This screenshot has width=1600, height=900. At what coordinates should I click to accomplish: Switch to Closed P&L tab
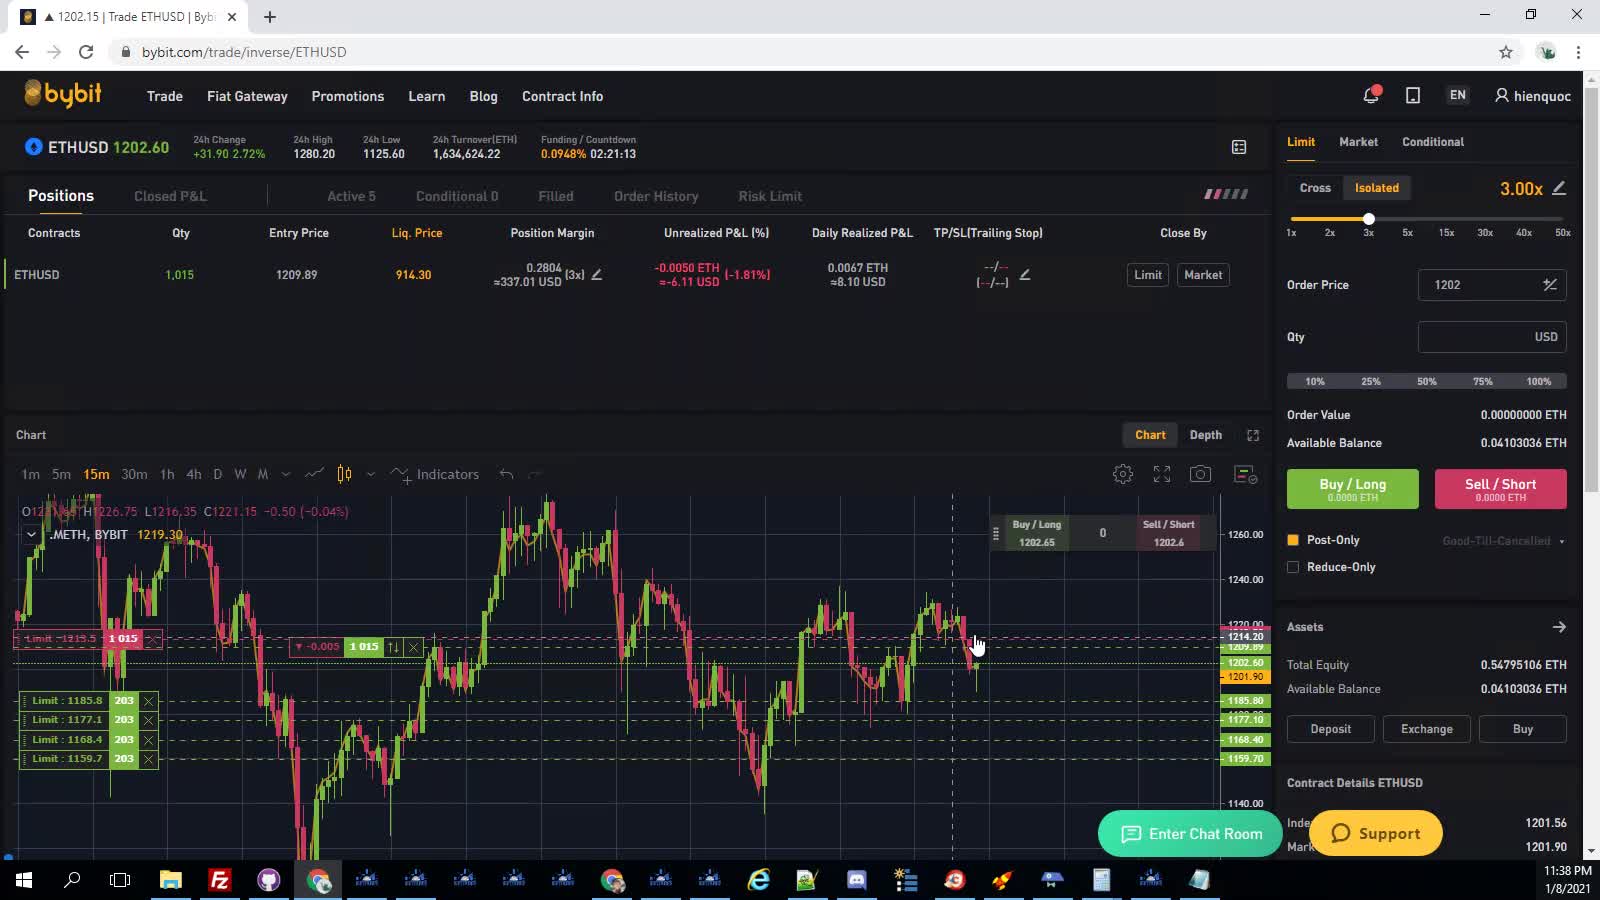[x=170, y=196]
